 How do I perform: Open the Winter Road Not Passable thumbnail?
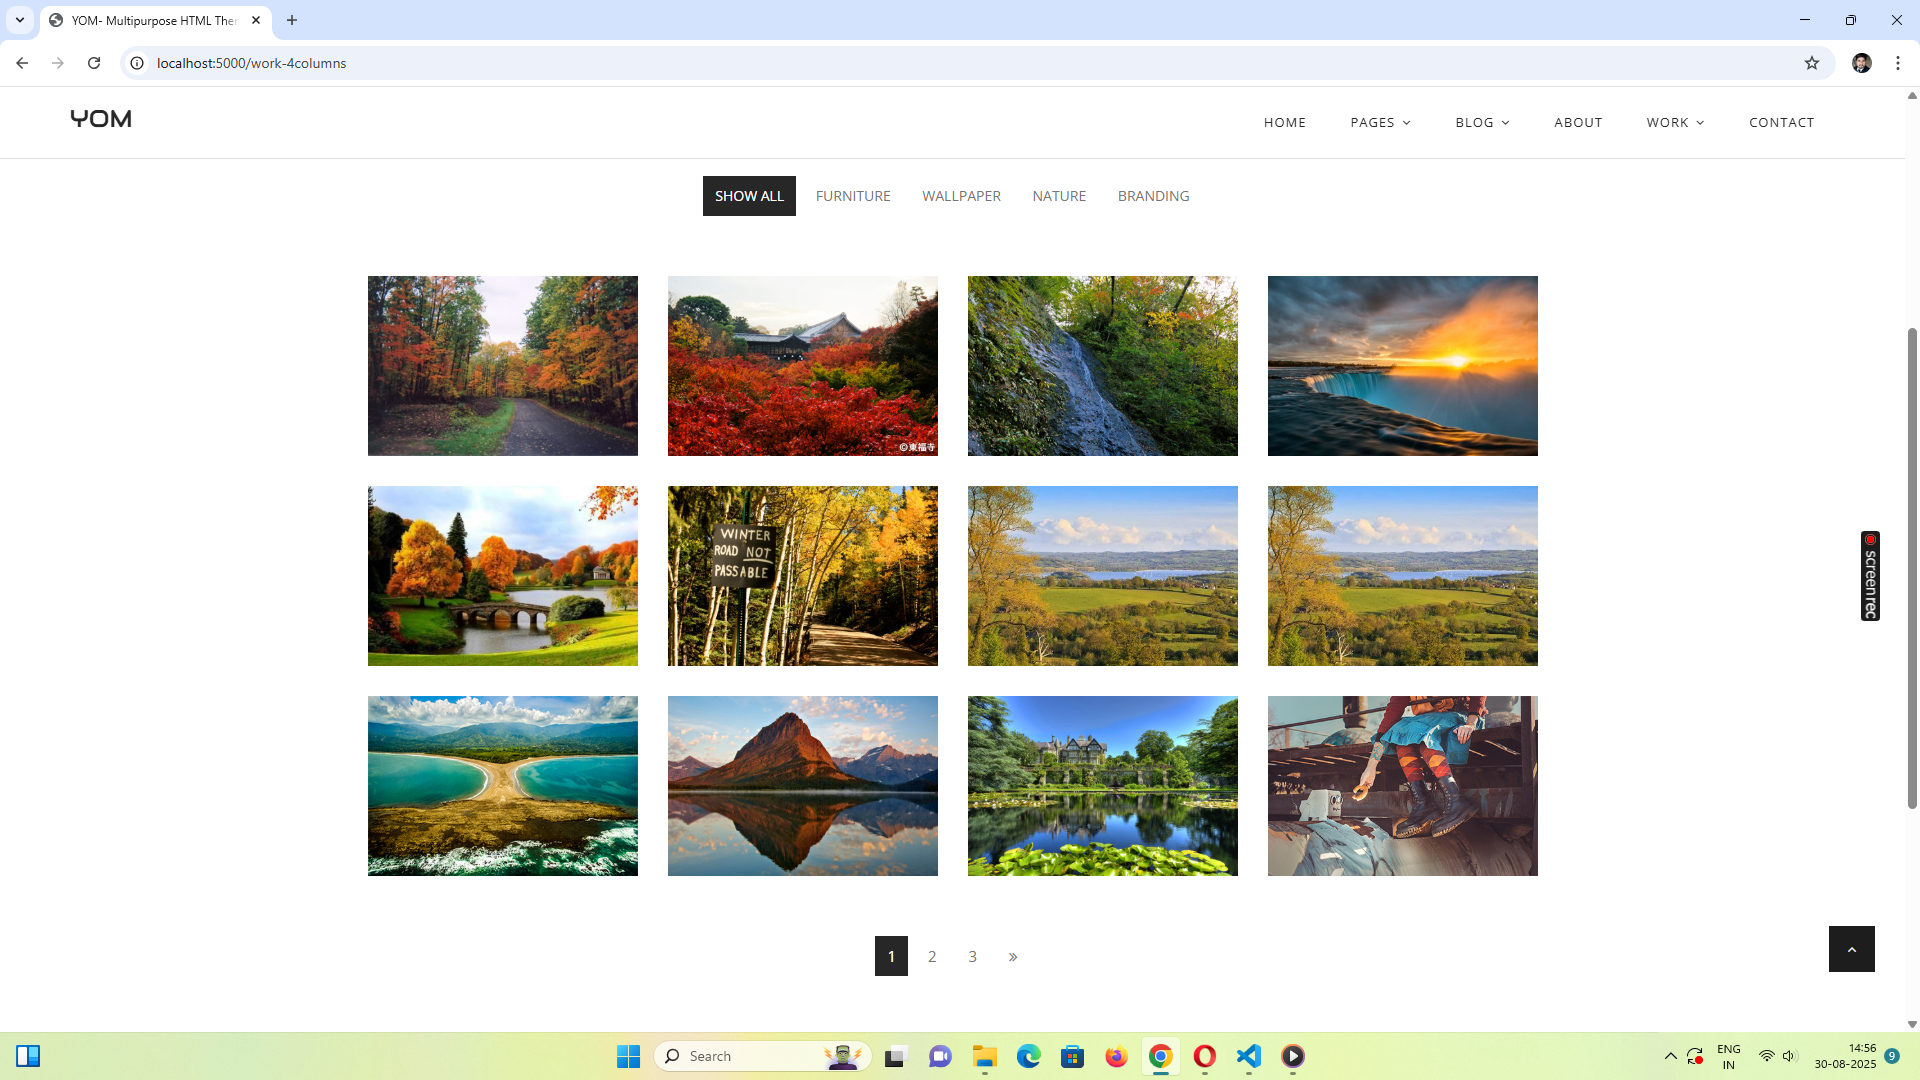[x=803, y=576]
